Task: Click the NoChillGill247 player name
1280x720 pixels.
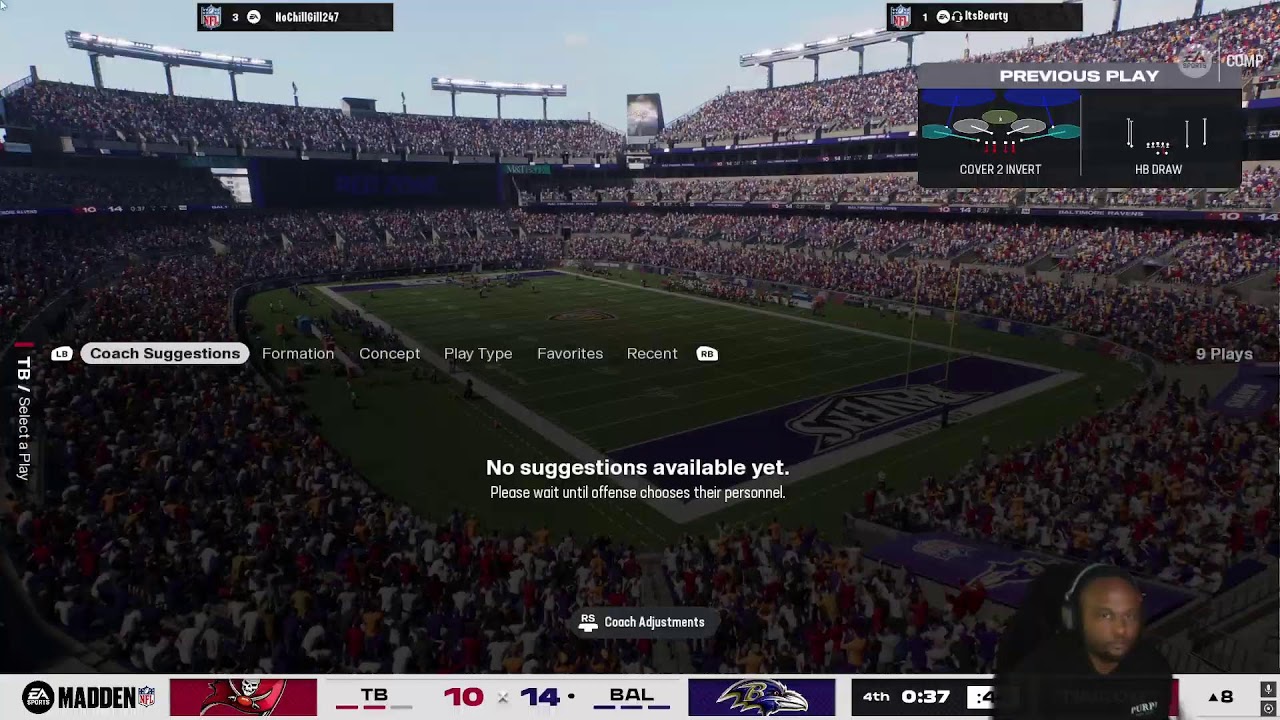Action: tap(307, 17)
